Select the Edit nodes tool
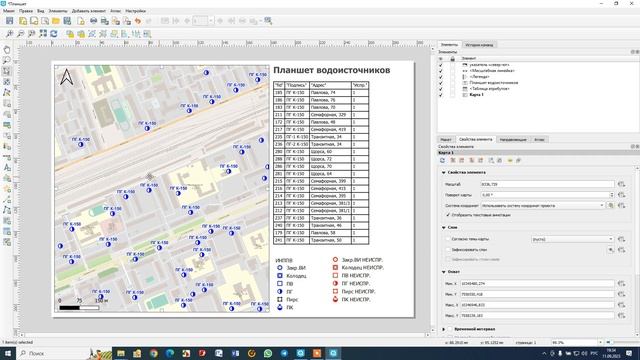640x360 pixels. coord(7,93)
